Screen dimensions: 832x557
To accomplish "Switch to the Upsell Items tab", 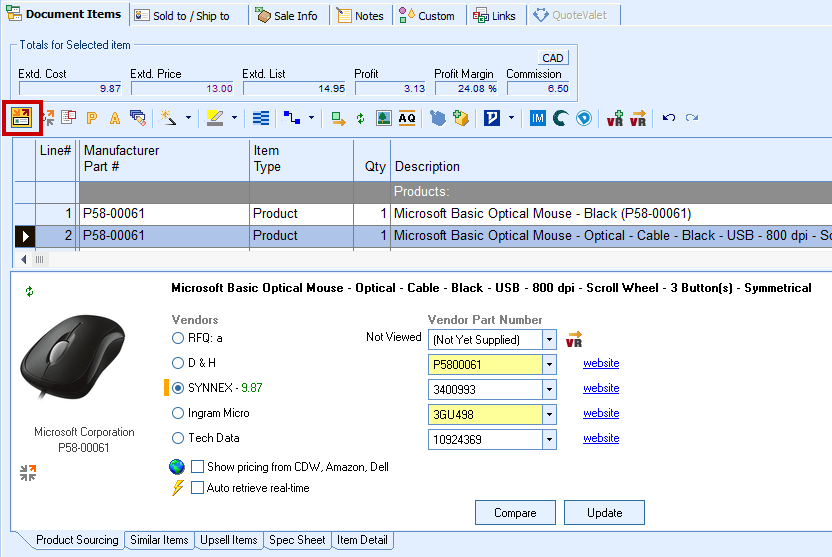I will tap(229, 540).
